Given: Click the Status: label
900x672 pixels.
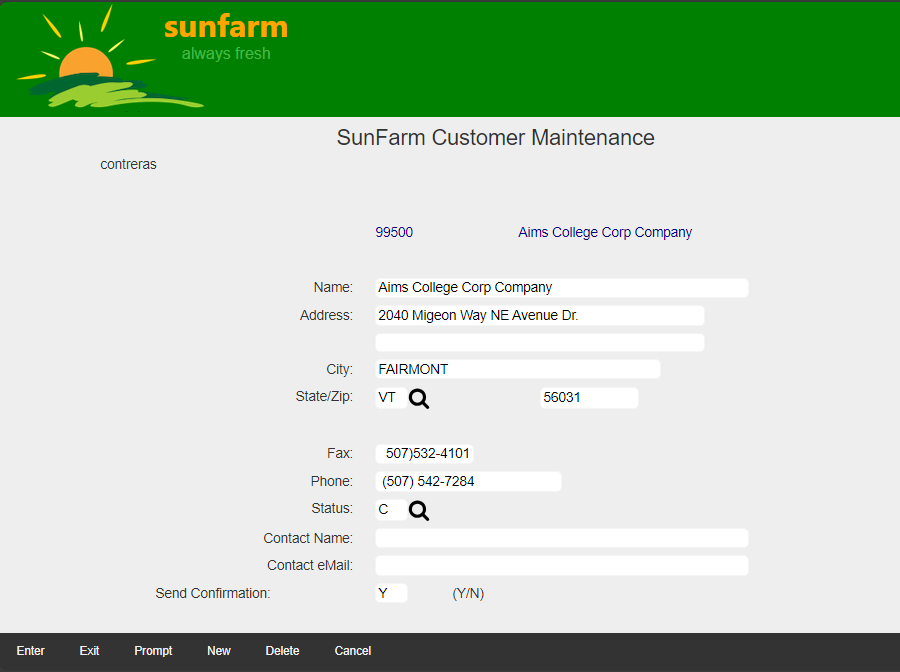Looking at the screenshot, I should pyautogui.click(x=332, y=508).
